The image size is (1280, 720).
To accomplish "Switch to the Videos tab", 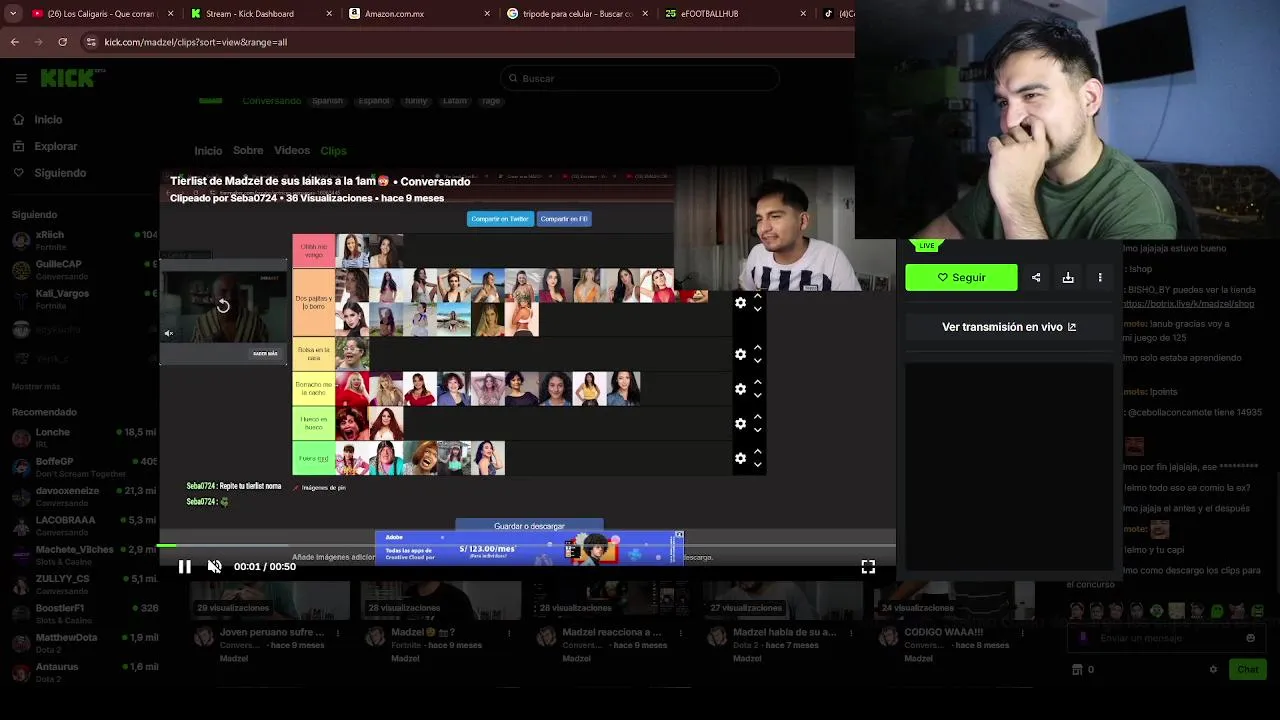I will 292,151.
